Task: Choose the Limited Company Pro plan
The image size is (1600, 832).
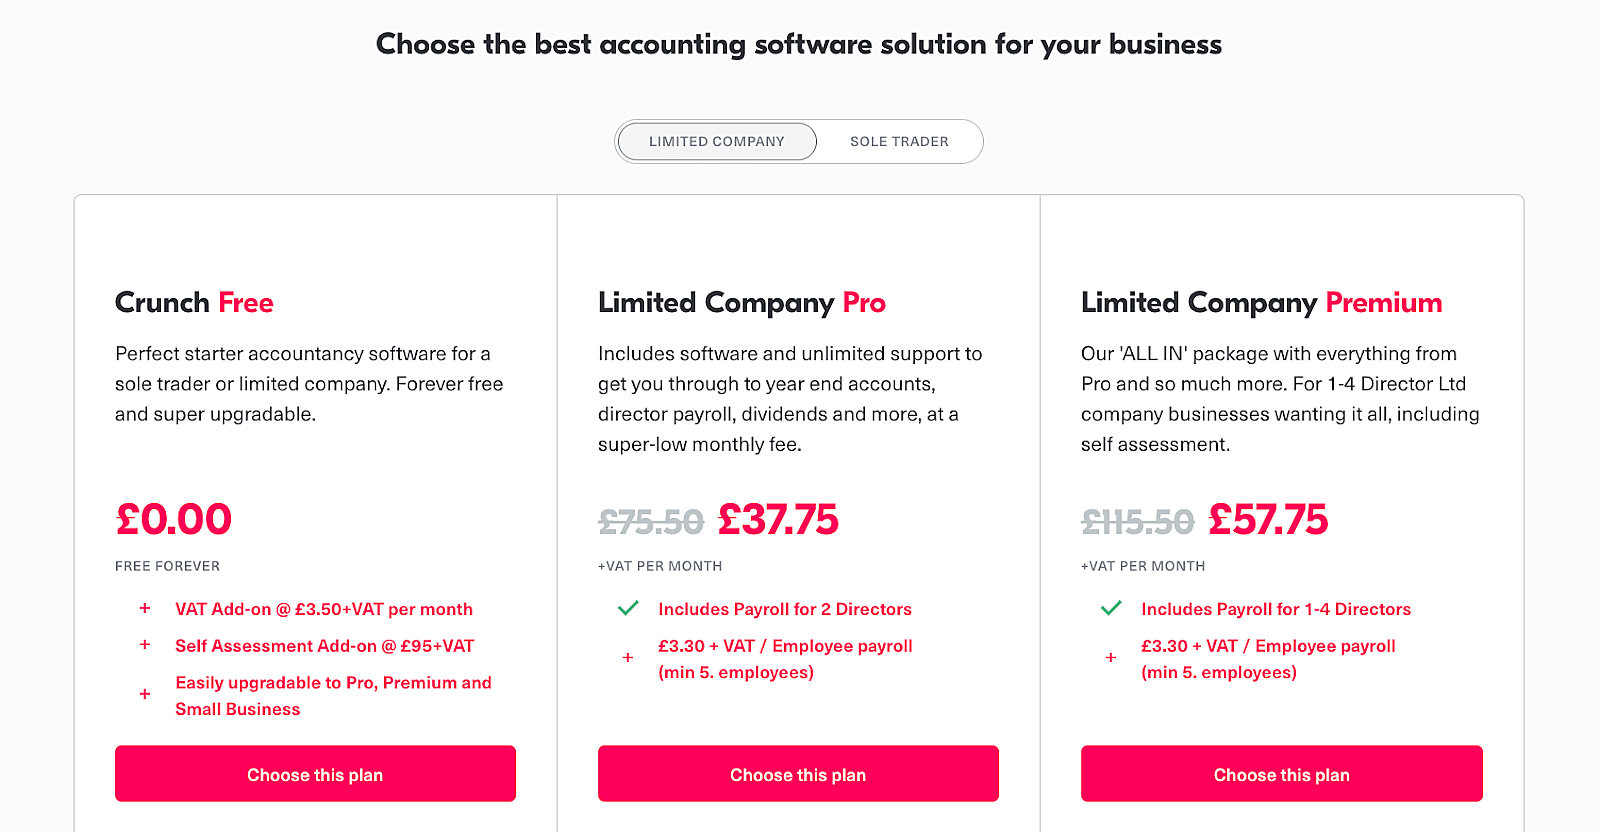Action: (798, 774)
